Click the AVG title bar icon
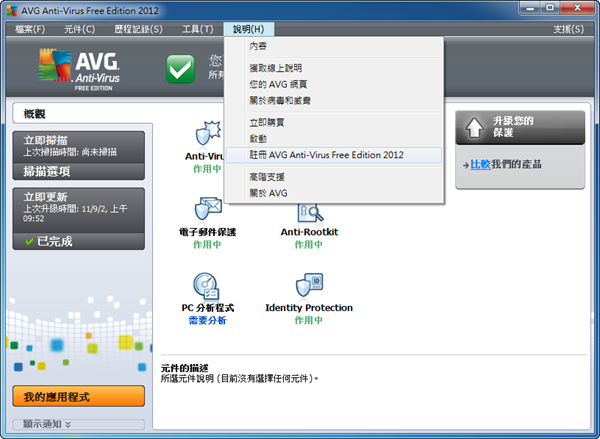600x439 pixels. (11, 10)
